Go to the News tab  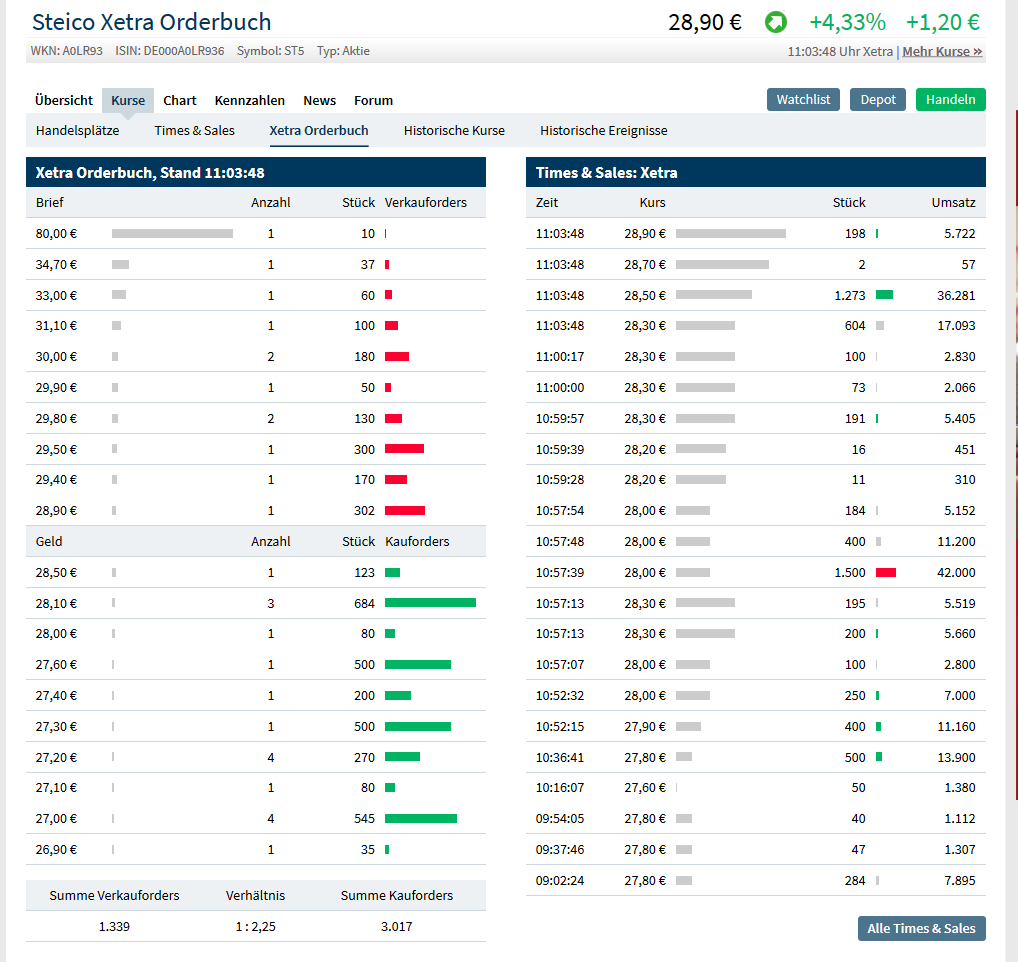[x=320, y=100]
